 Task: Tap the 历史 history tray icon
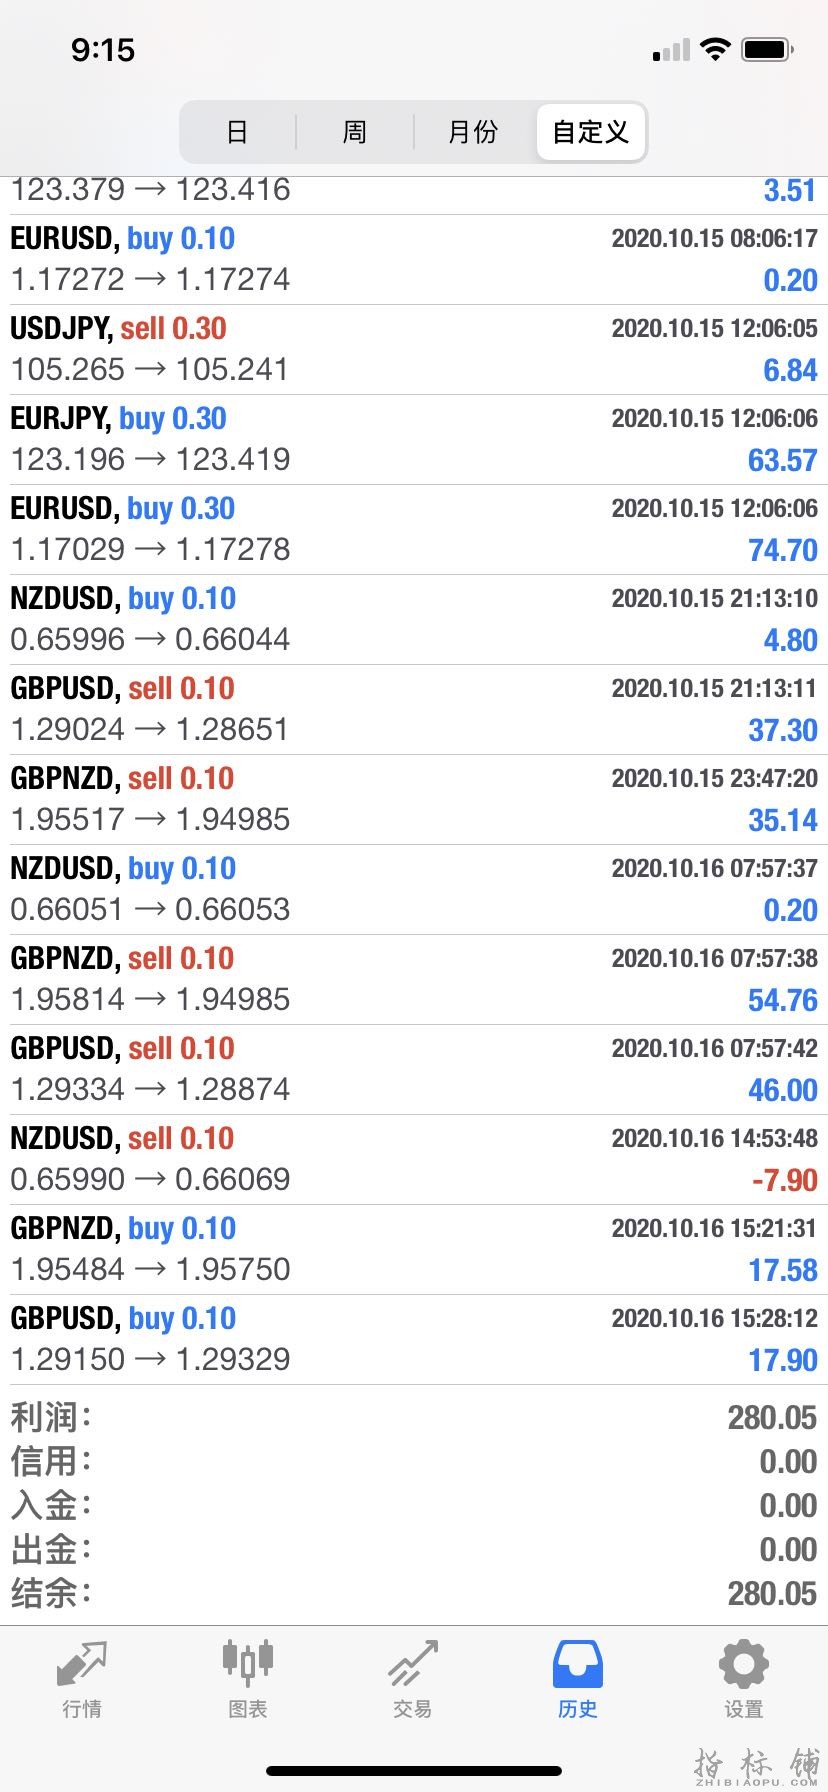click(578, 1665)
